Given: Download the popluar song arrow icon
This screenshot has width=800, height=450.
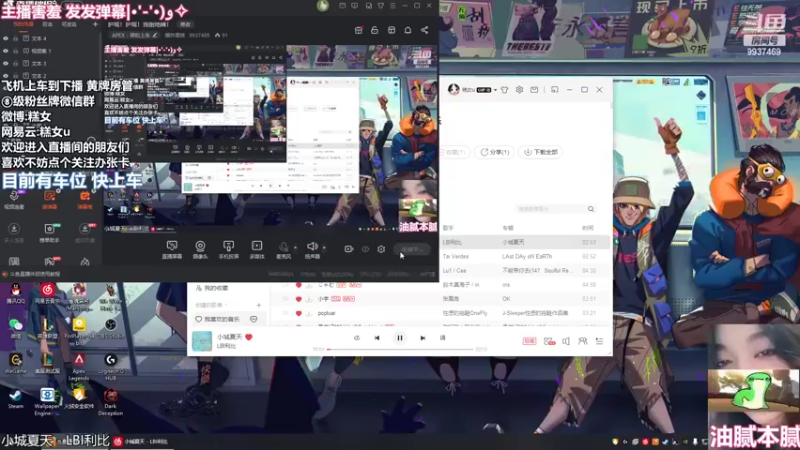Looking at the screenshot, I should pos(309,313).
